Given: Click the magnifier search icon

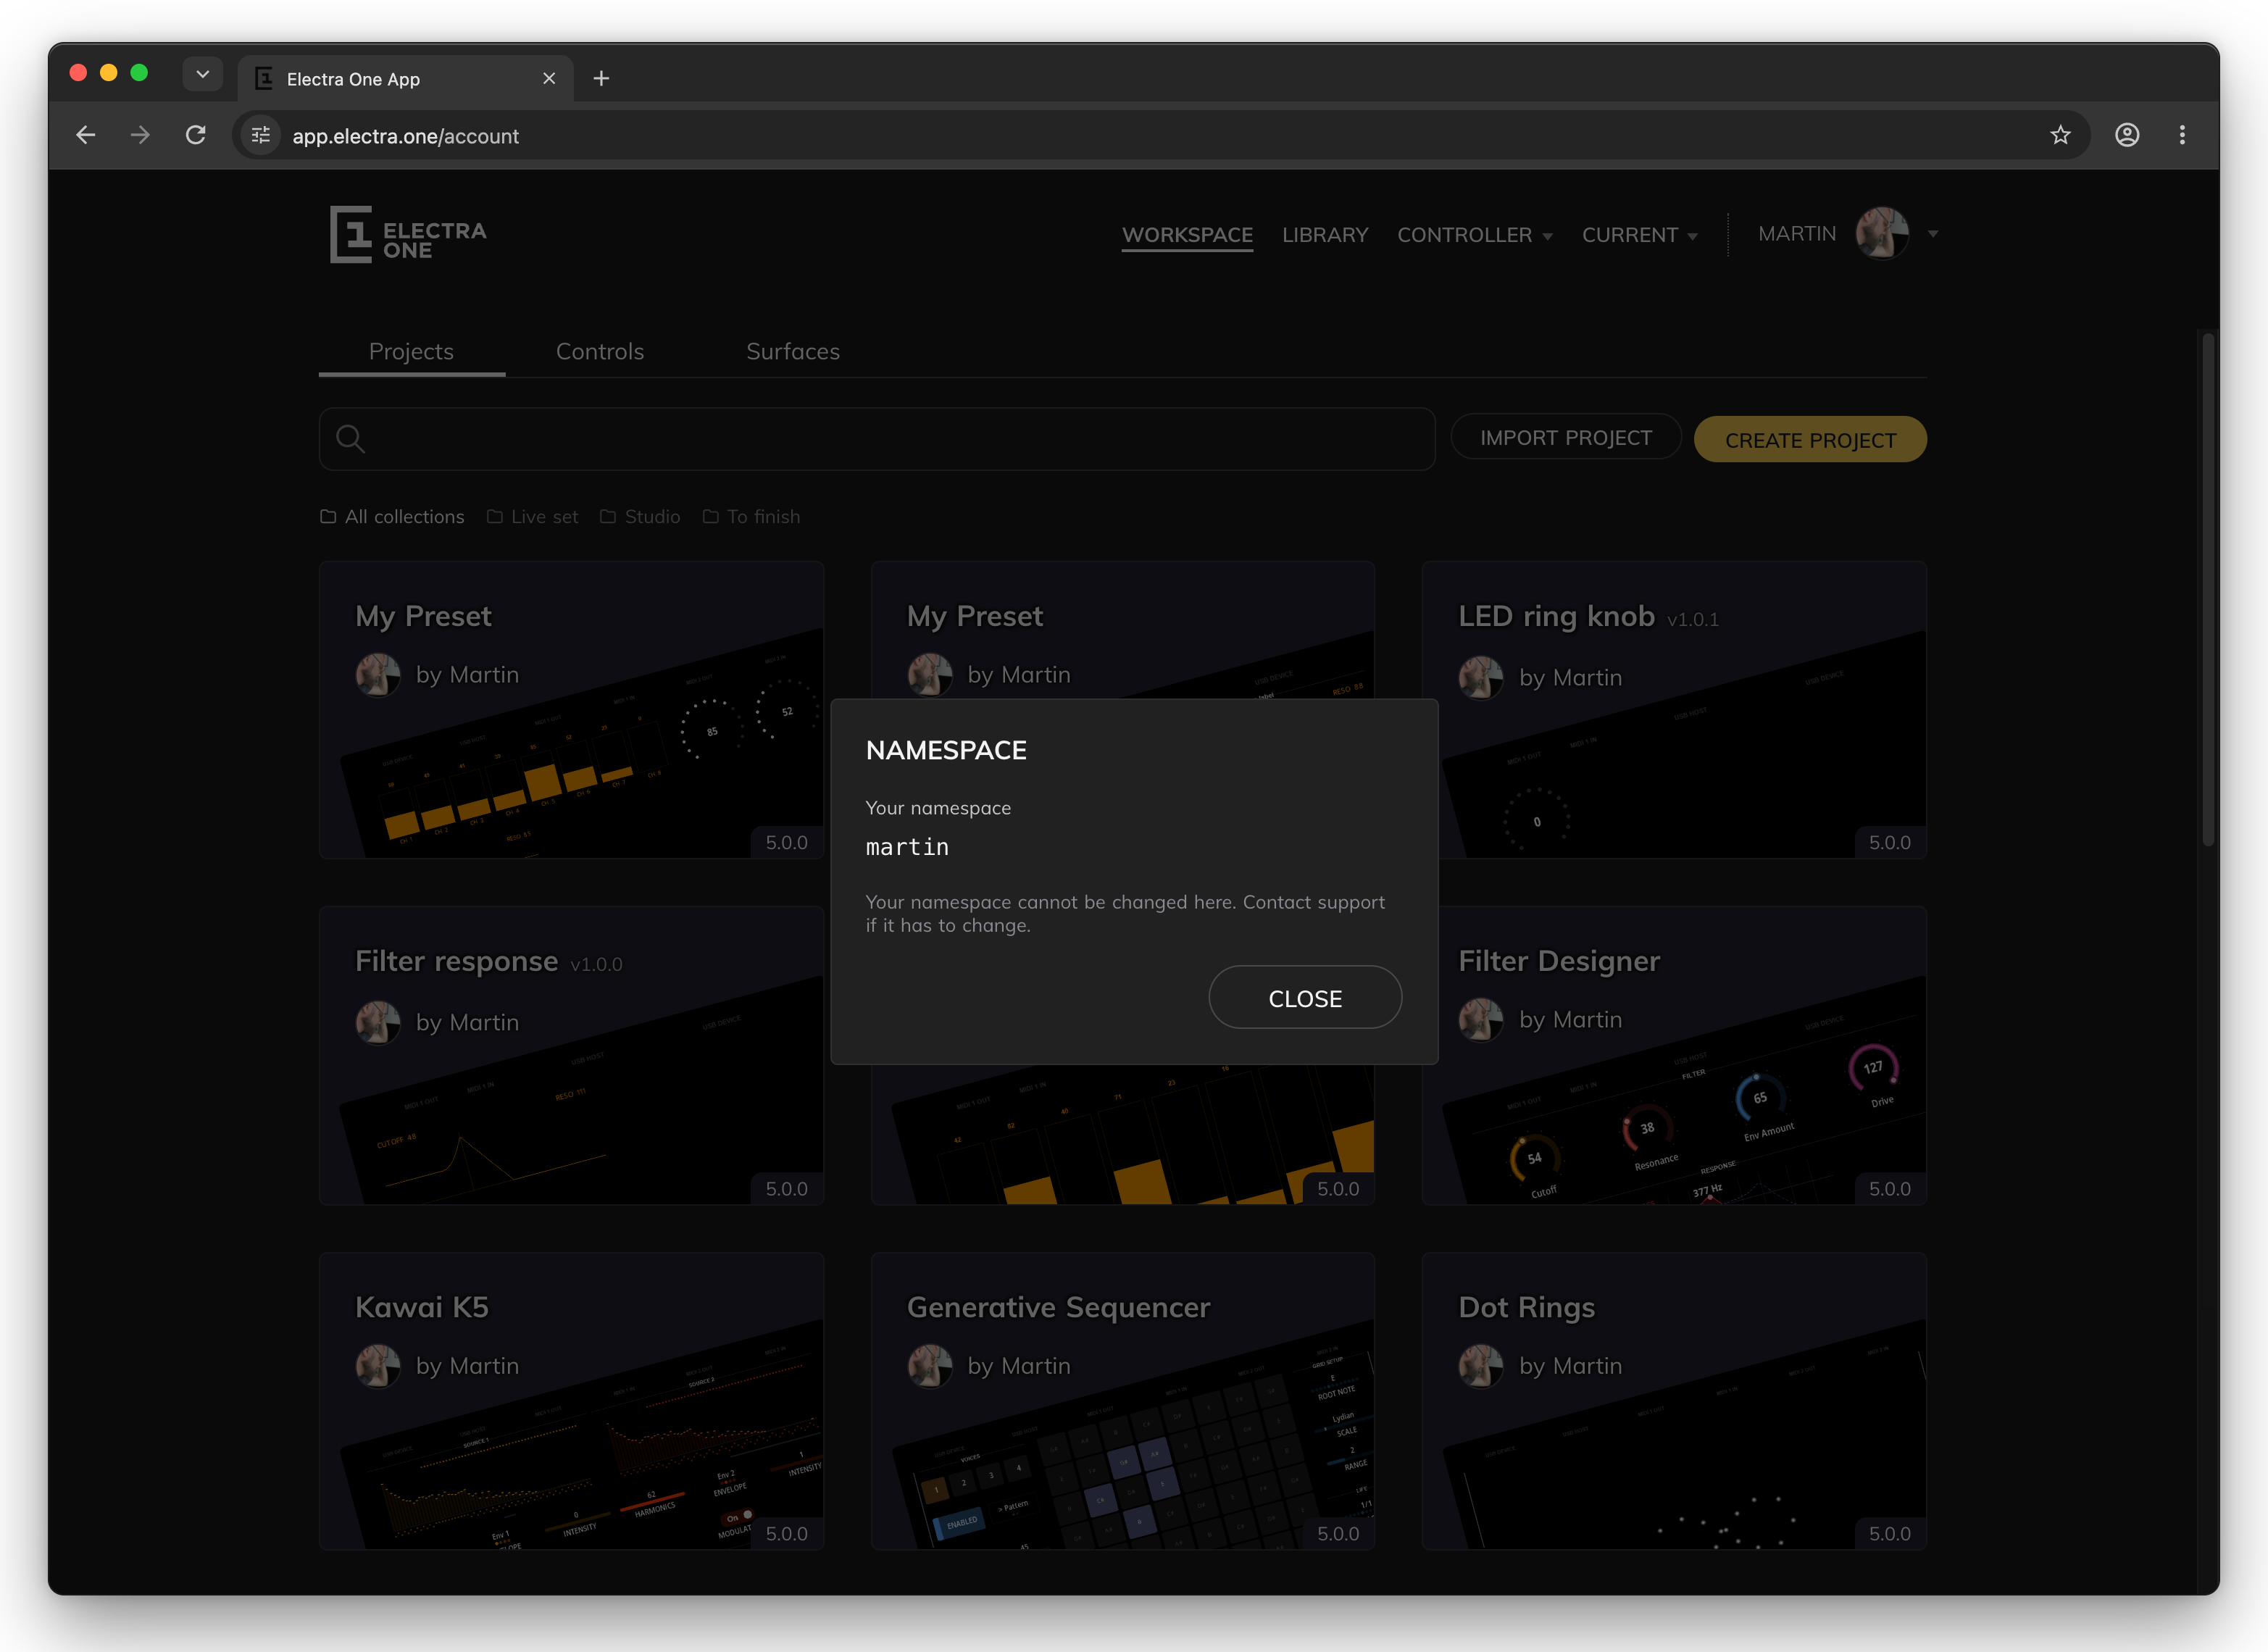Looking at the screenshot, I should [x=350, y=438].
